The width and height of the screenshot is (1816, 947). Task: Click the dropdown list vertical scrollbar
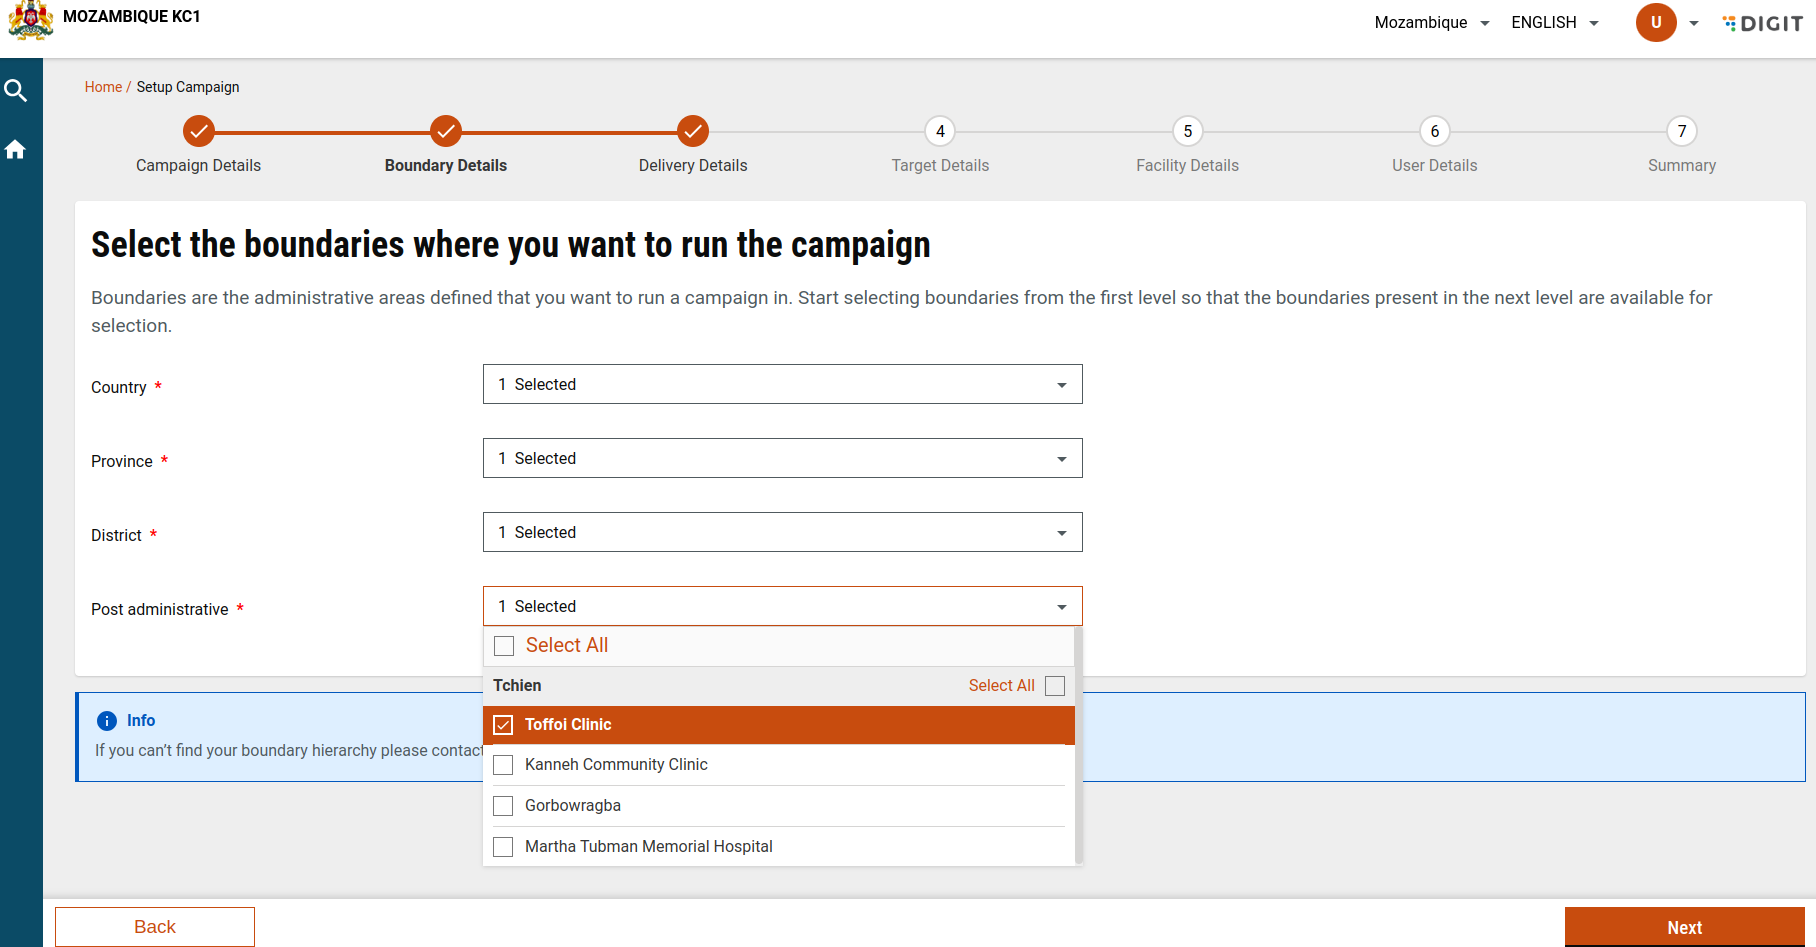(x=1078, y=745)
